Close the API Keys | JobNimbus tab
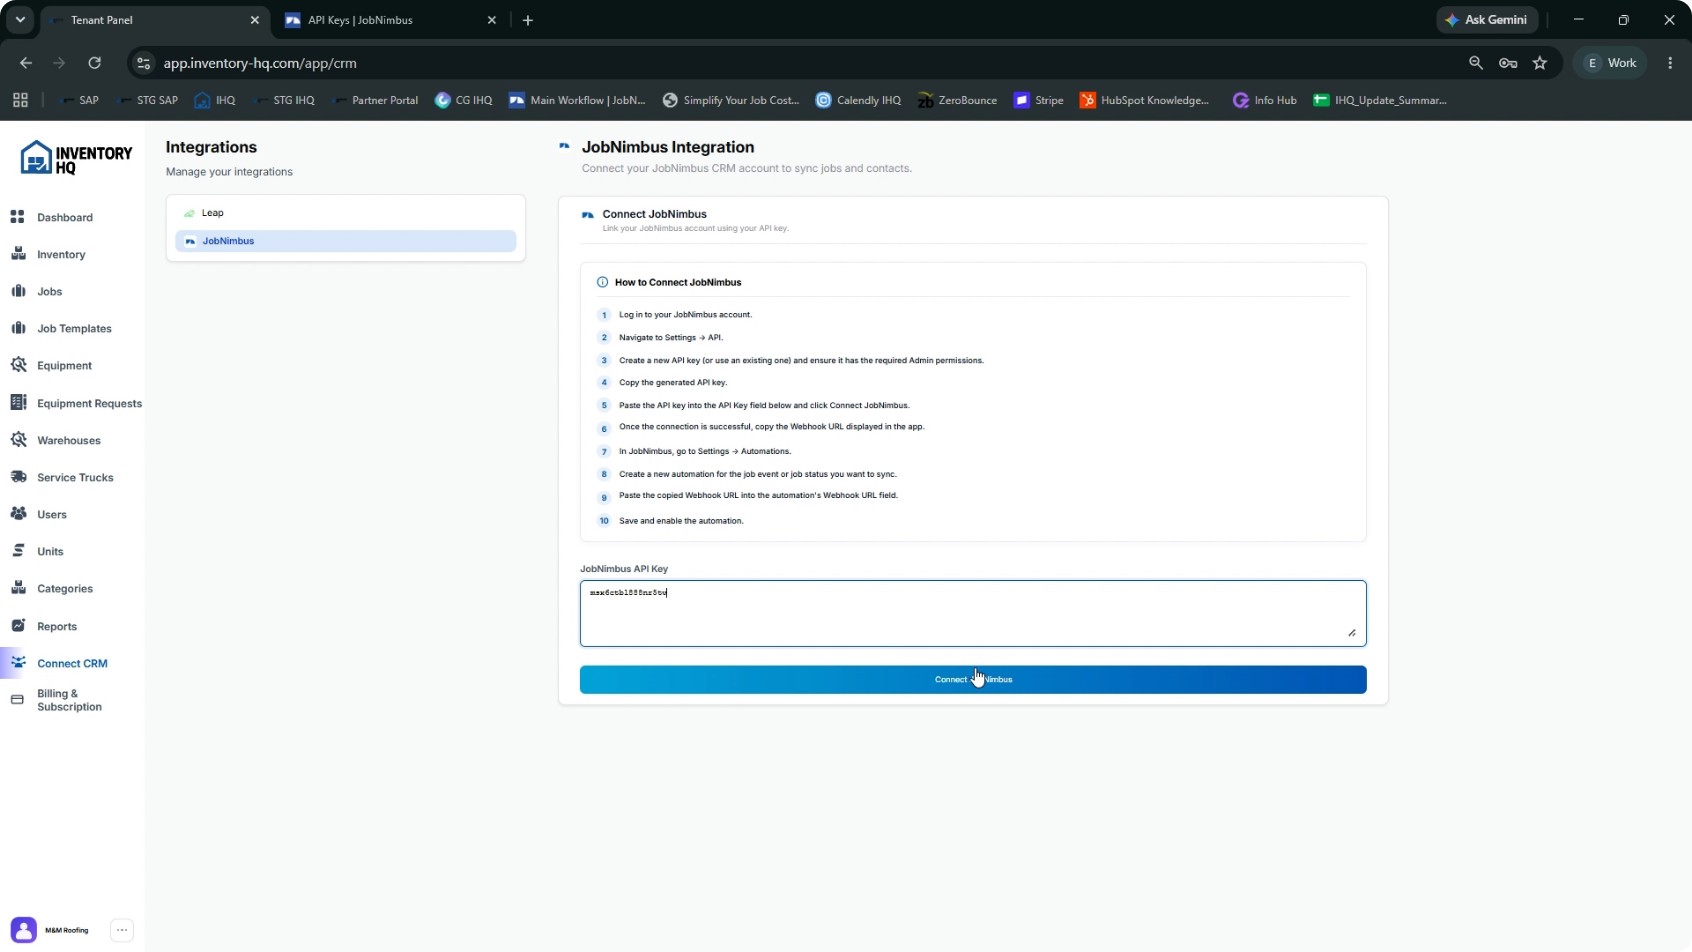Screen dimensions: 1692x952 click(x=492, y=20)
